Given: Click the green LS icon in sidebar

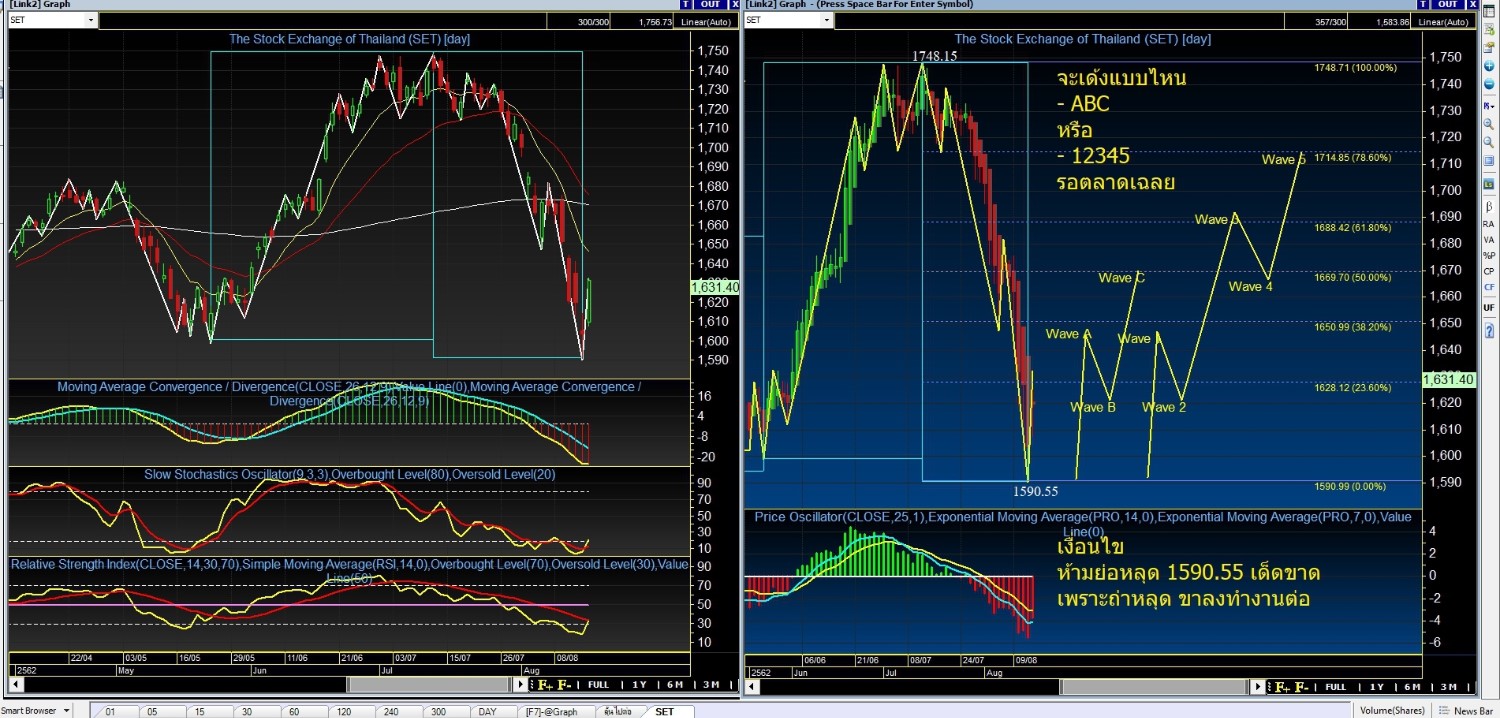Looking at the screenshot, I should pos(1489,183).
